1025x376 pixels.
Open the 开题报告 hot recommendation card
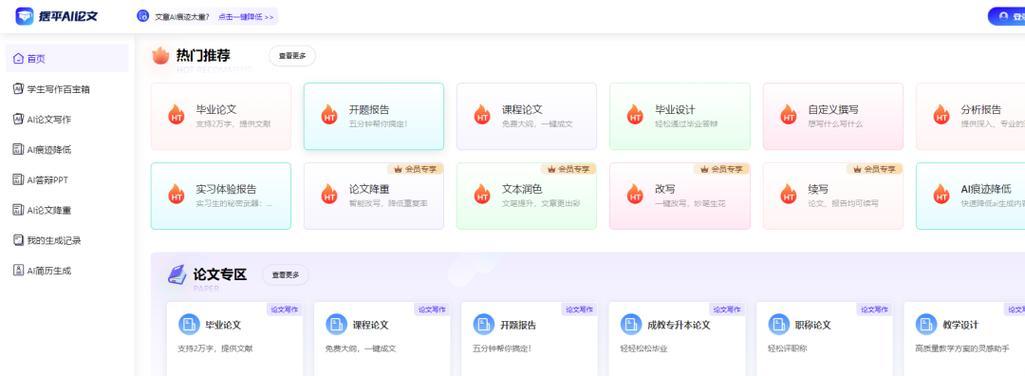[x=374, y=116]
